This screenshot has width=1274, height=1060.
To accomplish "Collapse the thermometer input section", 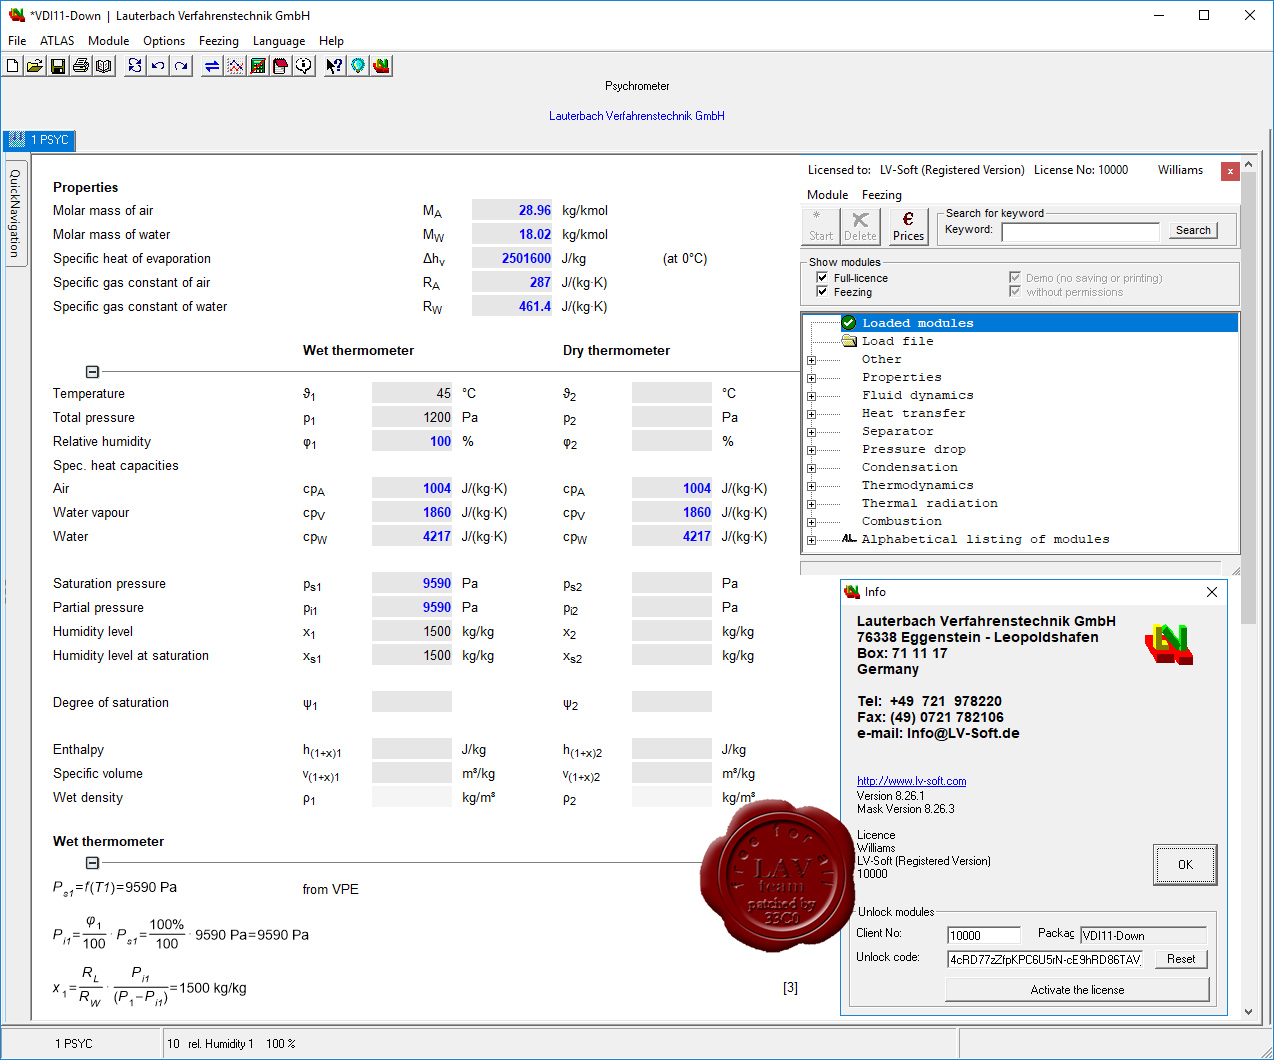I will (92, 372).
